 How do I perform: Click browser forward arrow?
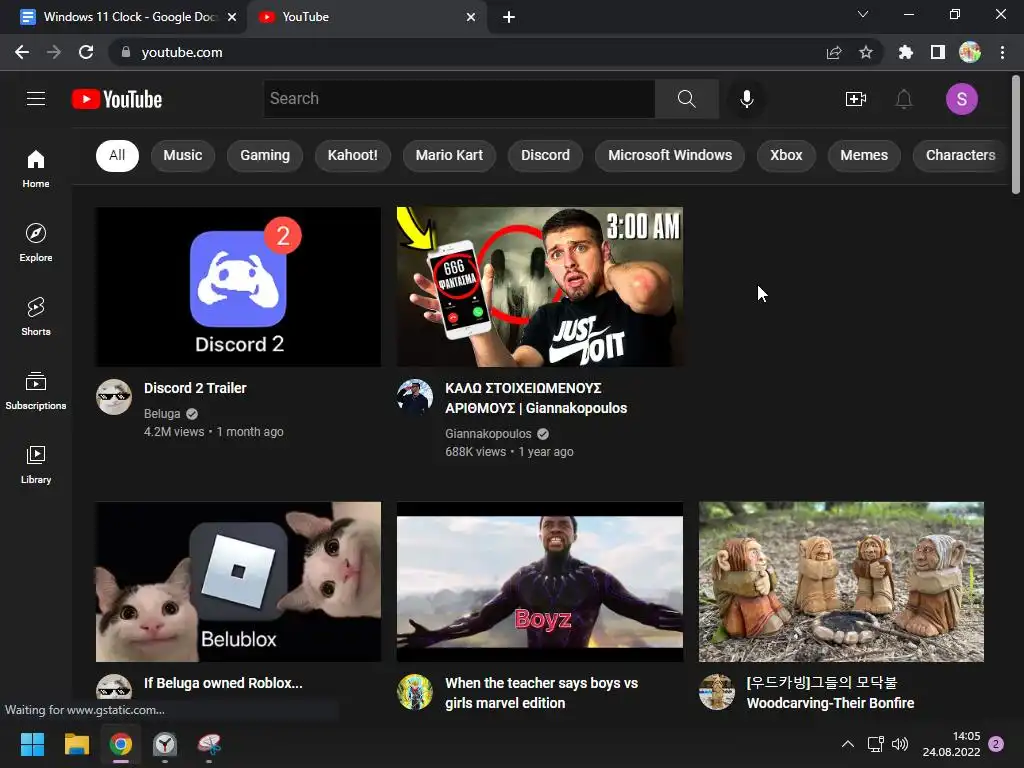point(54,52)
